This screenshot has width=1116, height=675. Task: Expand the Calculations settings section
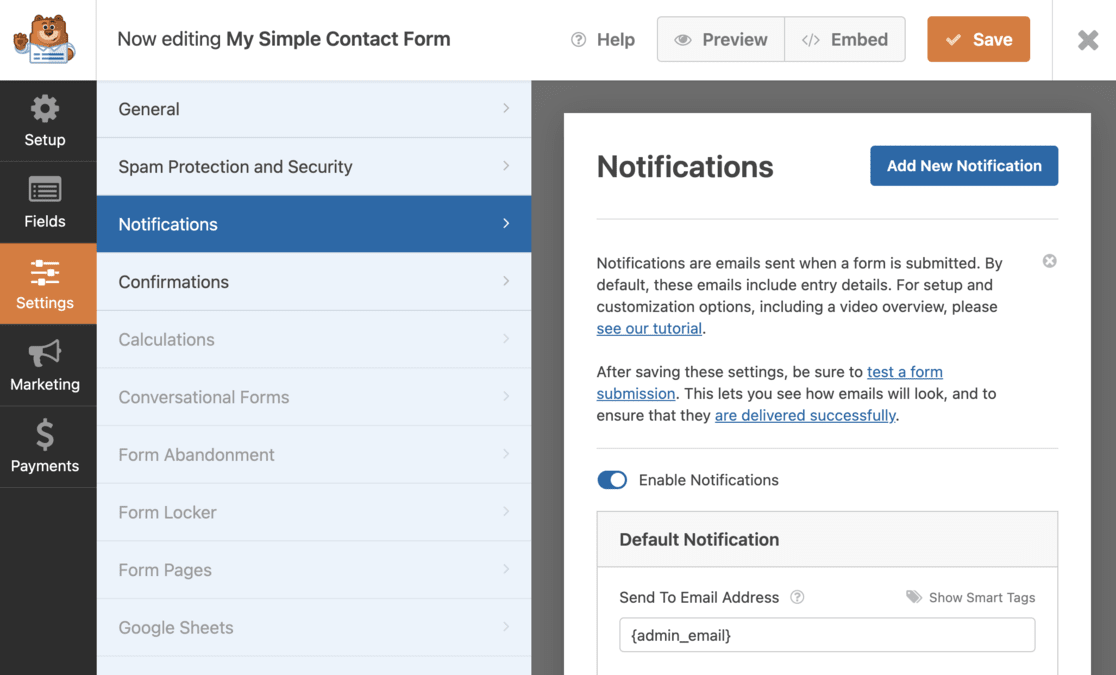coord(313,339)
